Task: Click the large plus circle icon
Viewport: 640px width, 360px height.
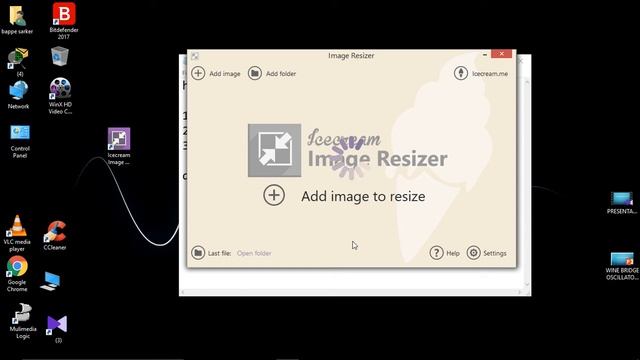Action: click(274, 195)
